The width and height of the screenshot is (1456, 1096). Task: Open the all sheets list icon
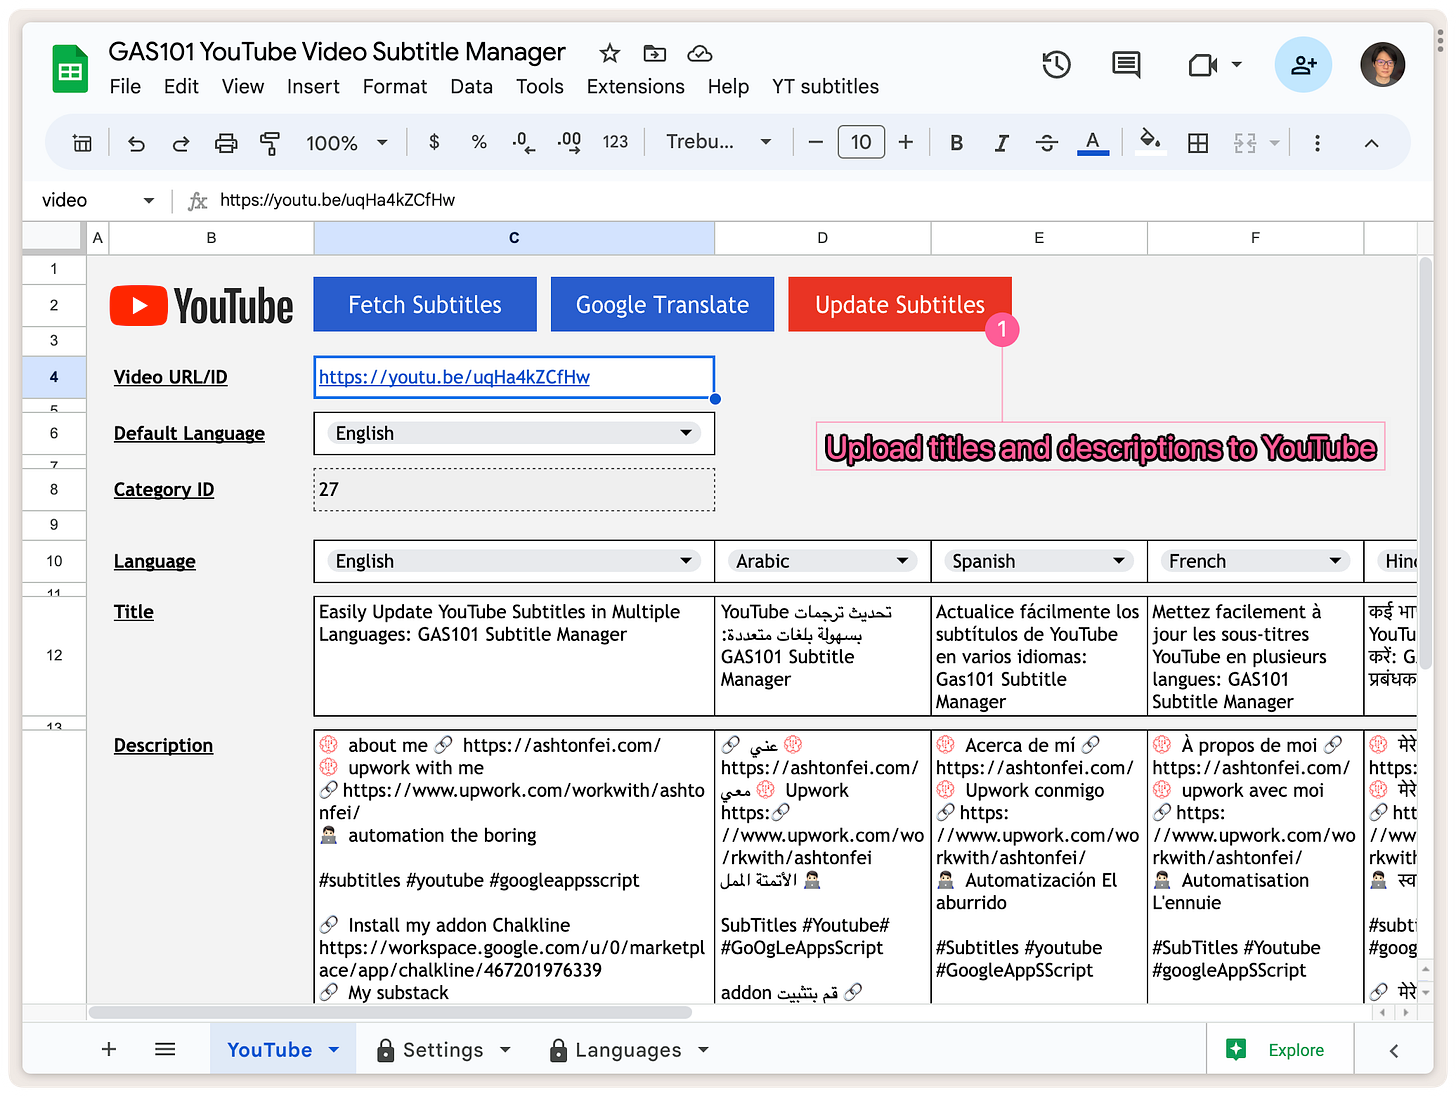point(165,1049)
